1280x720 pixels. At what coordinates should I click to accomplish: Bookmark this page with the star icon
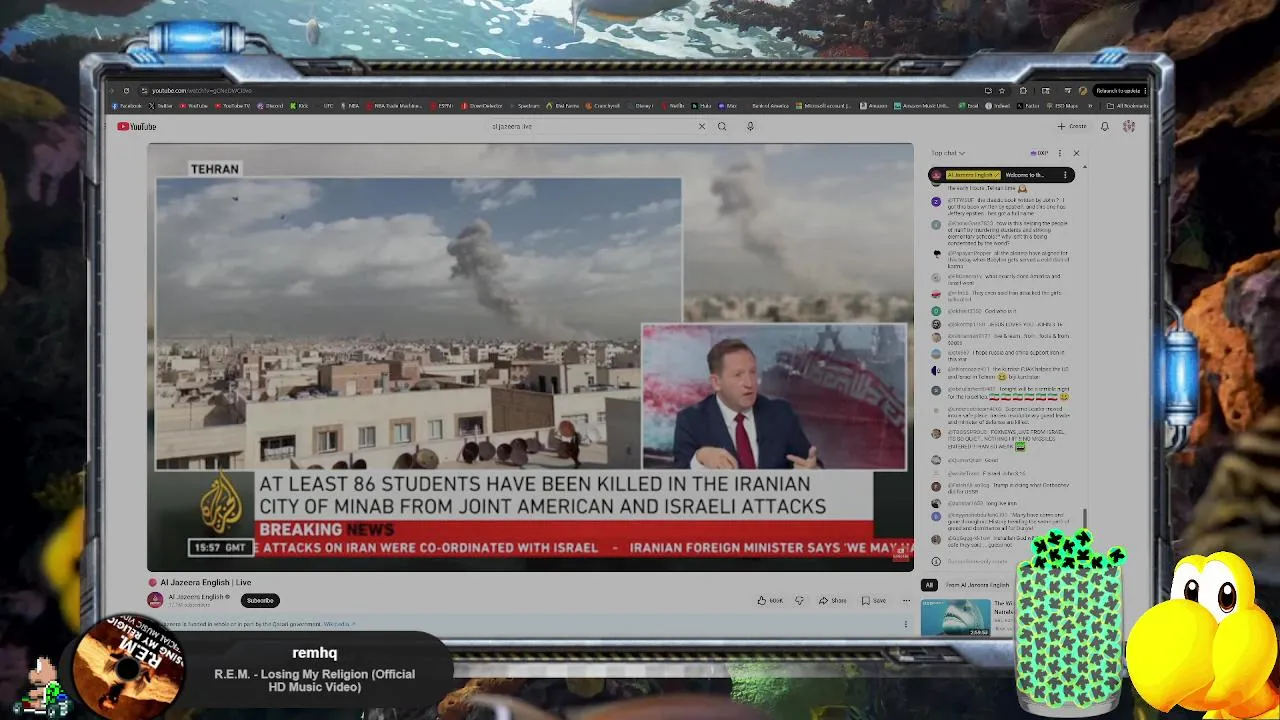pos(1002,91)
